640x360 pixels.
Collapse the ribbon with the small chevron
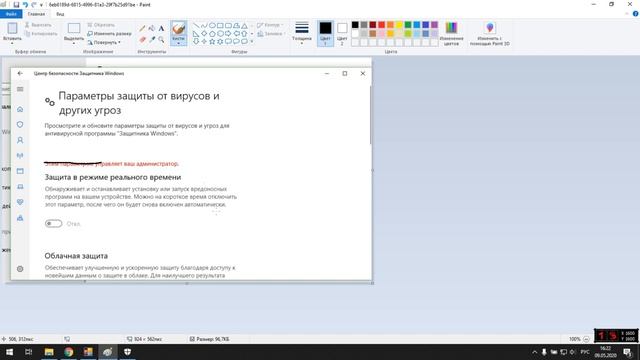click(627, 14)
